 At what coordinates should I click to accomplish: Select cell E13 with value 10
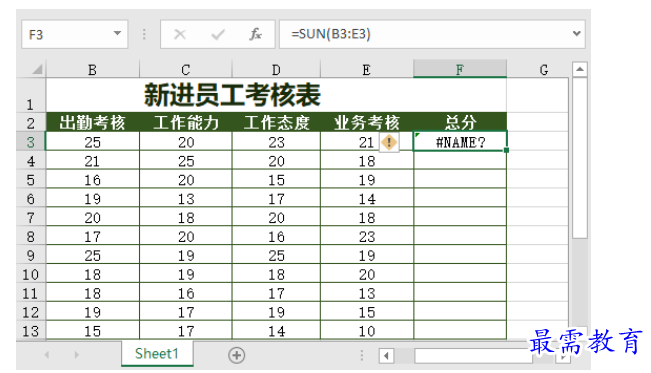(x=367, y=331)
